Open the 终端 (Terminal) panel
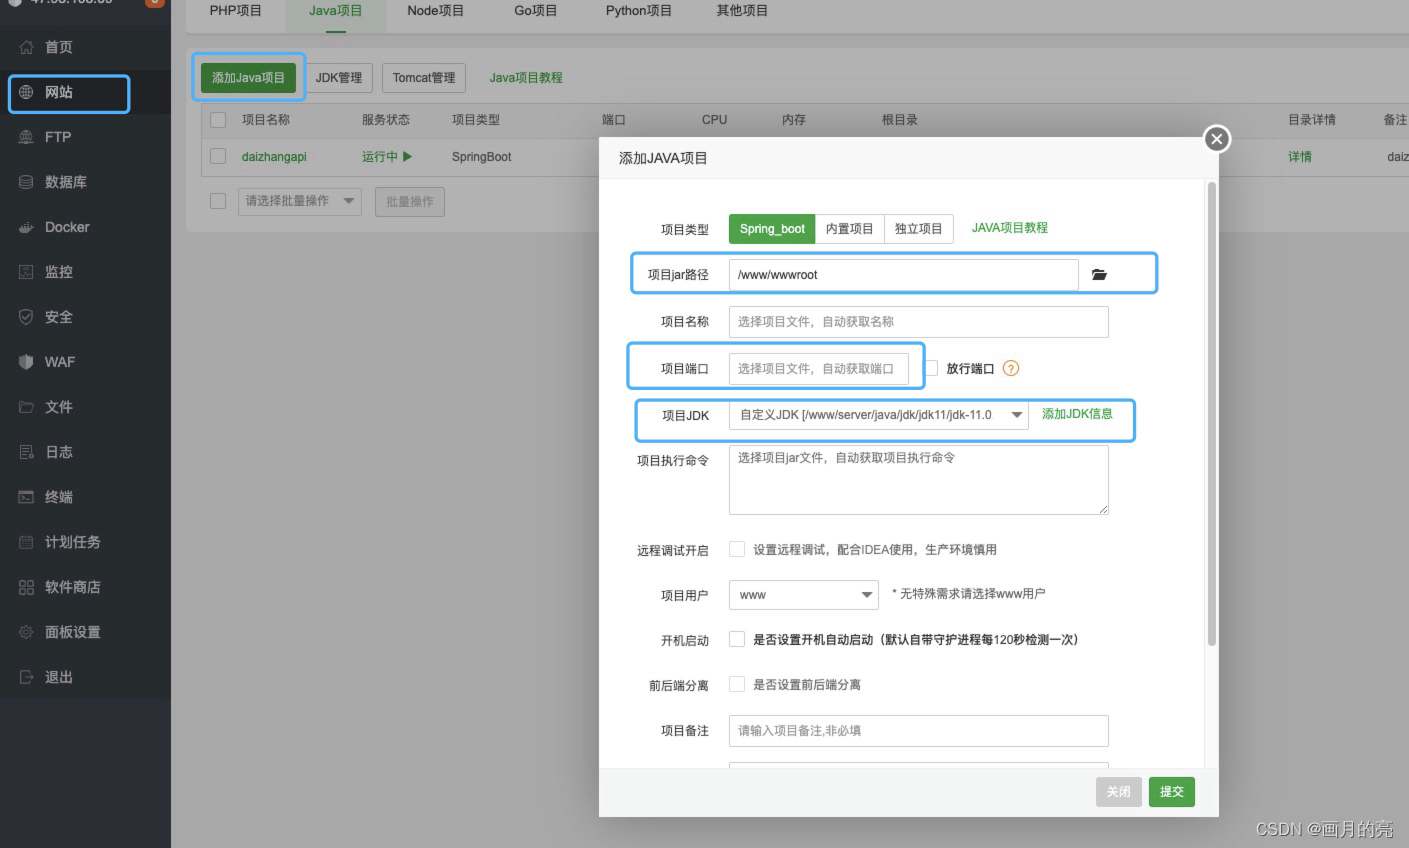1409x848 pixels. click(58, 497)
